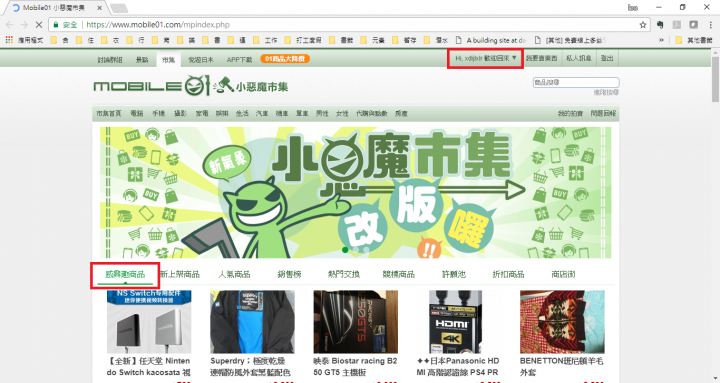Switch to the 折扣商品 tab

508,274
